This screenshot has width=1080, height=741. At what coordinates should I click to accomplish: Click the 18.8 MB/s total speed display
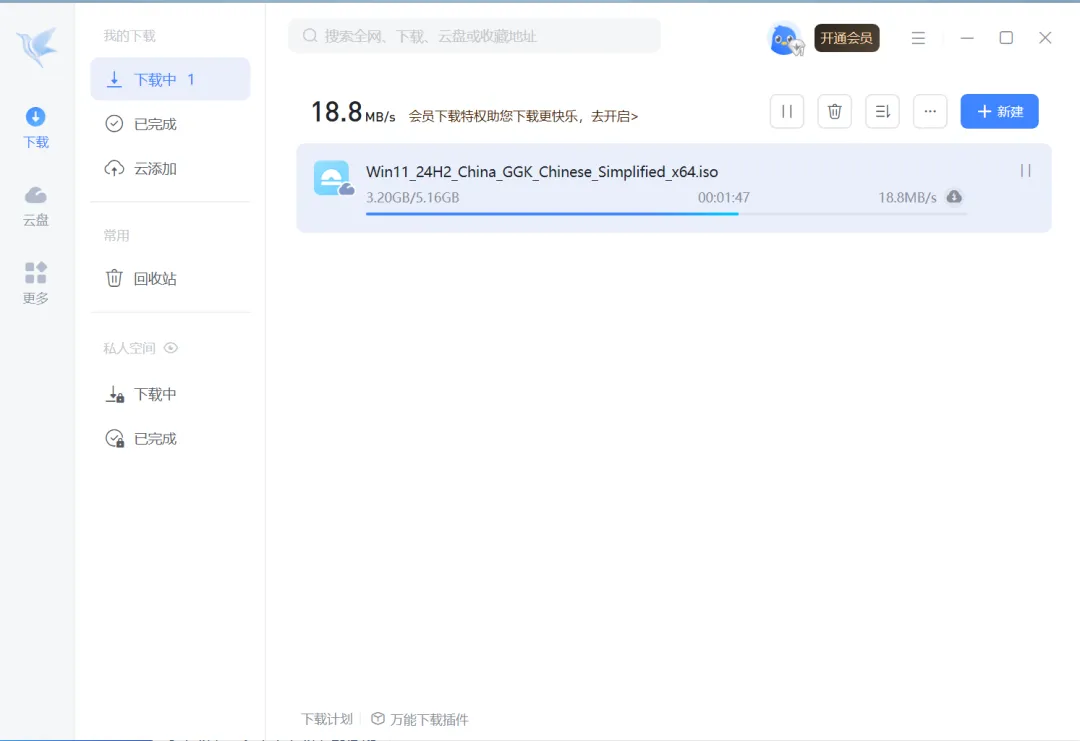tap(353, 112)
